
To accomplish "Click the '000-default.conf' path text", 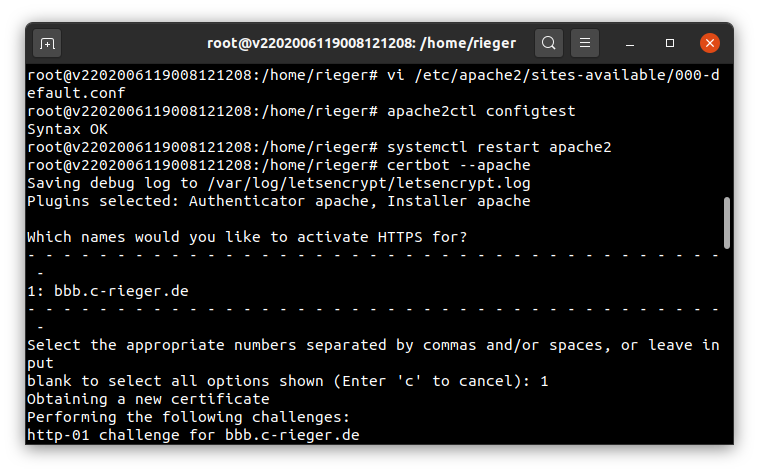I will coord(697,75).
